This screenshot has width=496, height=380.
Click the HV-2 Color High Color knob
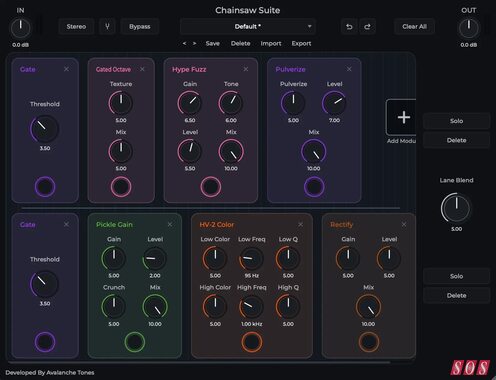click(215, 307)
